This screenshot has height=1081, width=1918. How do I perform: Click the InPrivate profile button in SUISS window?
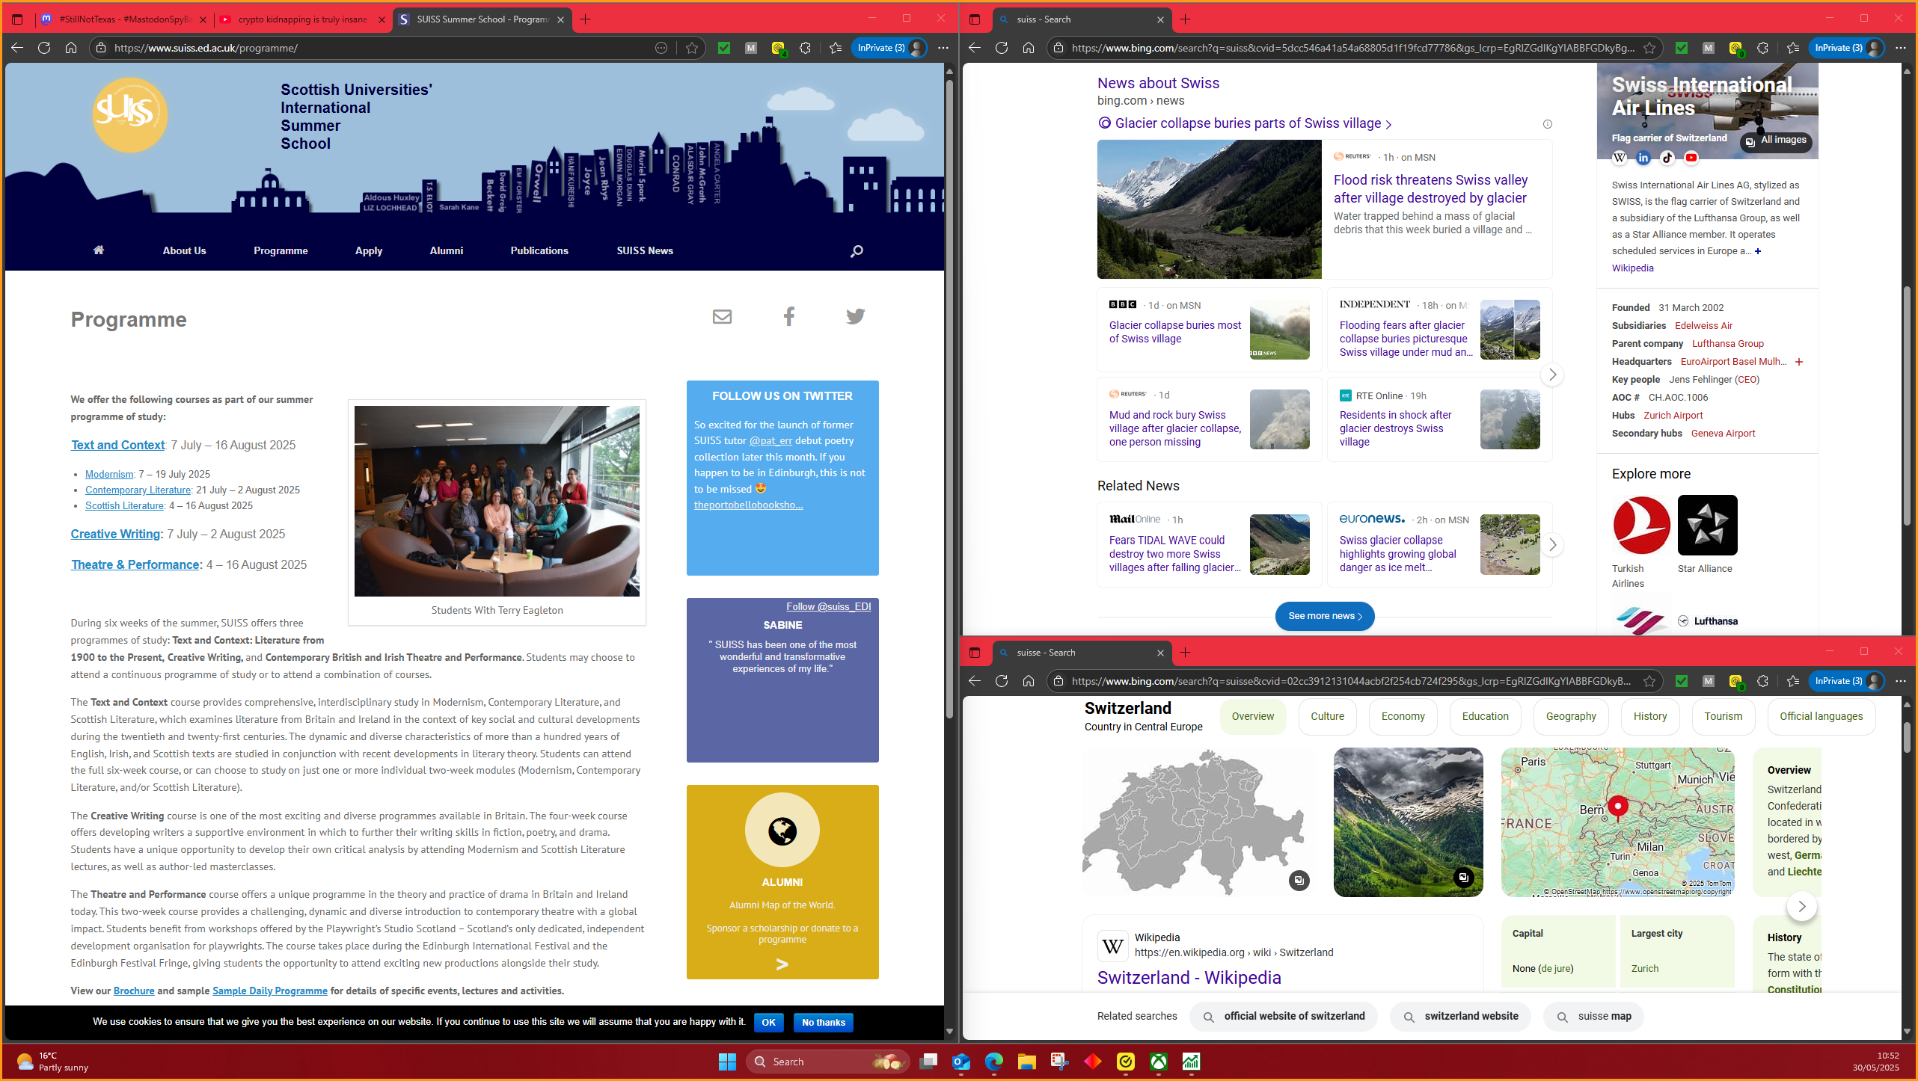pos(890,47)
